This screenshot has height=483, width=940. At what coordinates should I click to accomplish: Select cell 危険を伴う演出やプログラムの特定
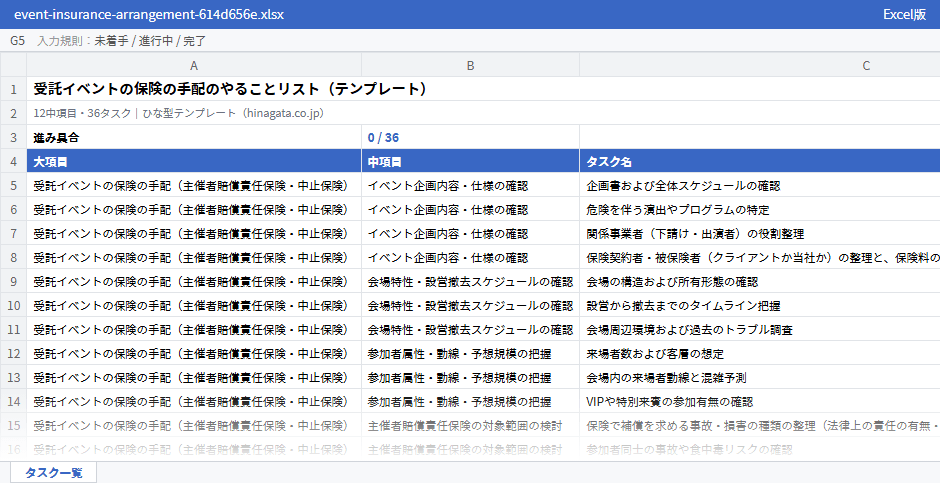[x=760, y=210]
